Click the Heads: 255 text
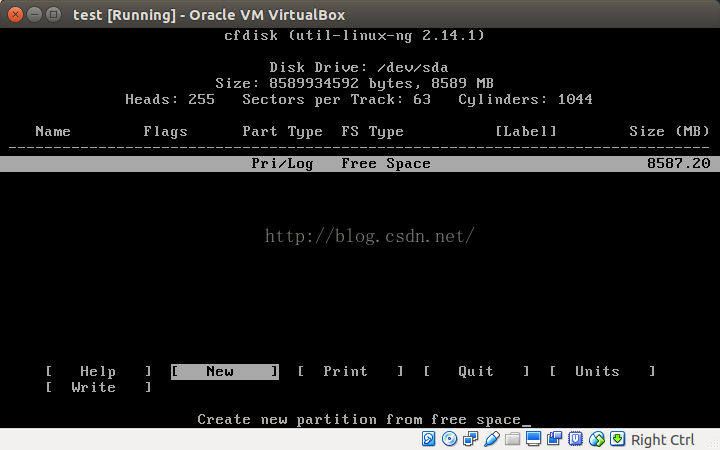The height and width of the screenshot is (450, 720). (x=170, y=100)
